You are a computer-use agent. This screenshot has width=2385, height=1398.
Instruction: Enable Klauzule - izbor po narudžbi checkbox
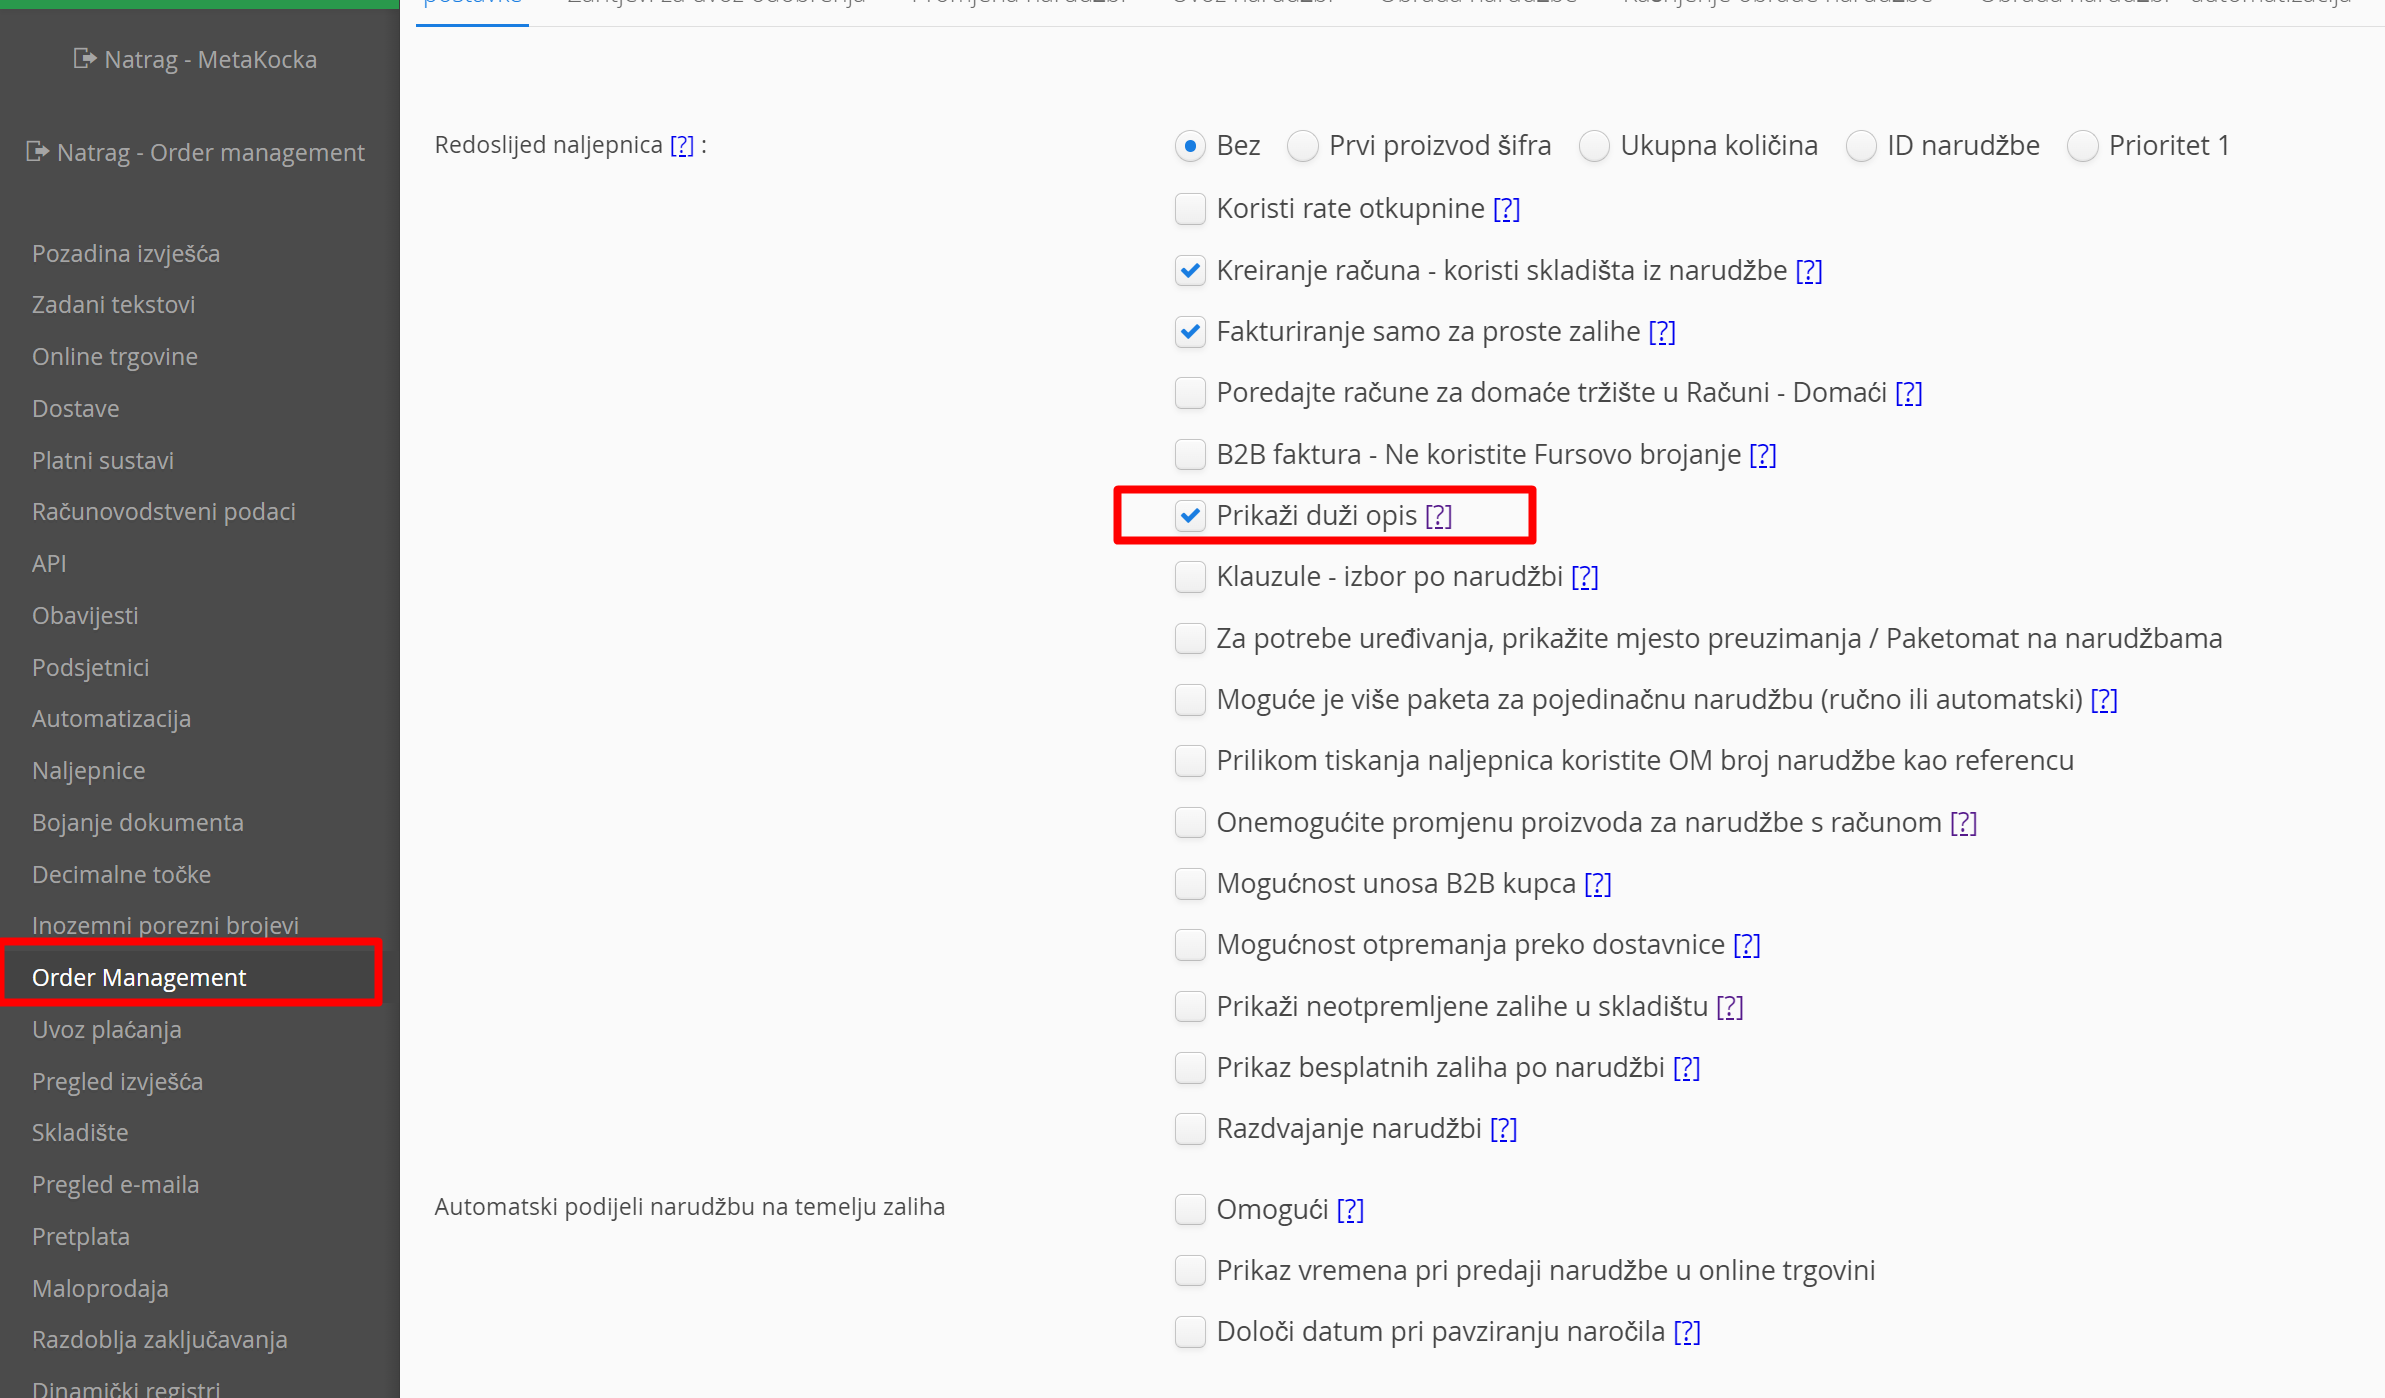coord(1190,577)
